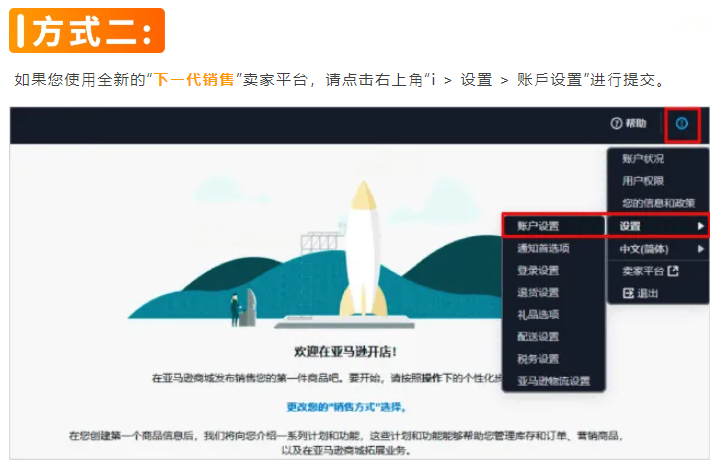
Task: Click the 更改您的"销售方式"选择 link
Action: point(347,407)
